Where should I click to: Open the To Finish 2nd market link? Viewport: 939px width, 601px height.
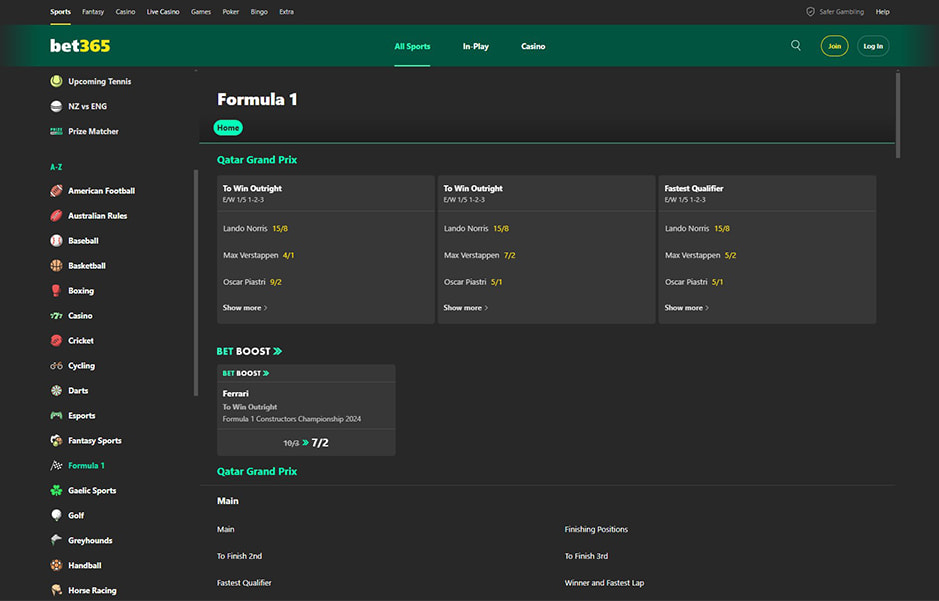240,556
